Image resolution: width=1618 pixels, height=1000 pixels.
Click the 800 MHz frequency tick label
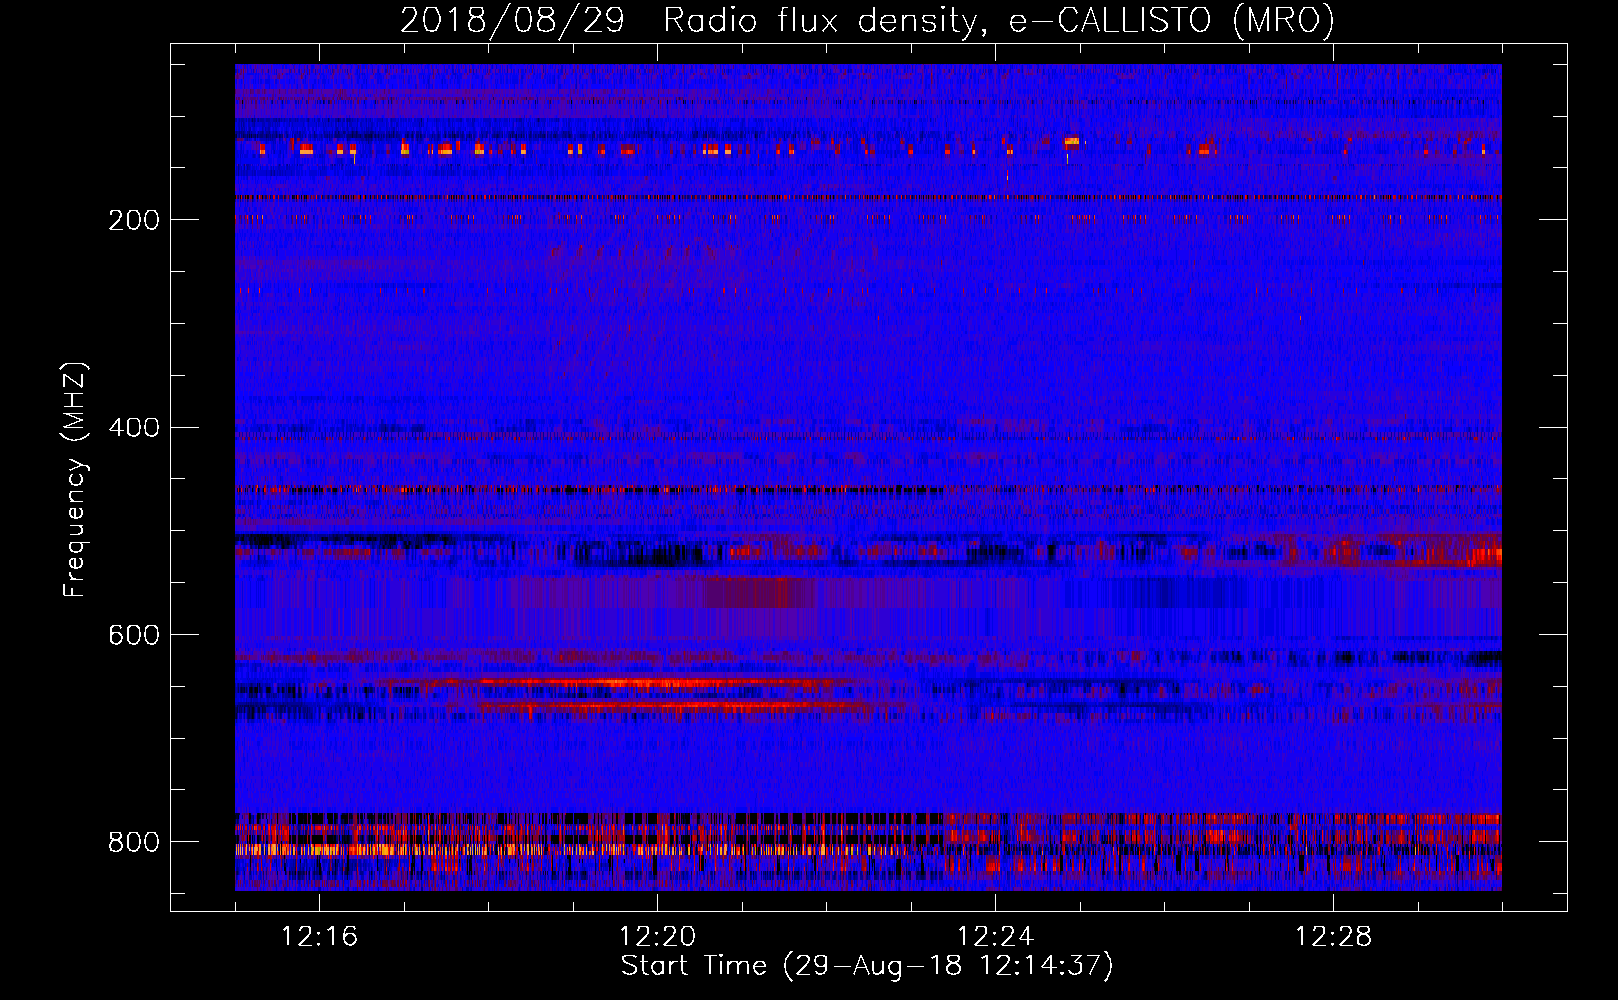tap(134, 842)
